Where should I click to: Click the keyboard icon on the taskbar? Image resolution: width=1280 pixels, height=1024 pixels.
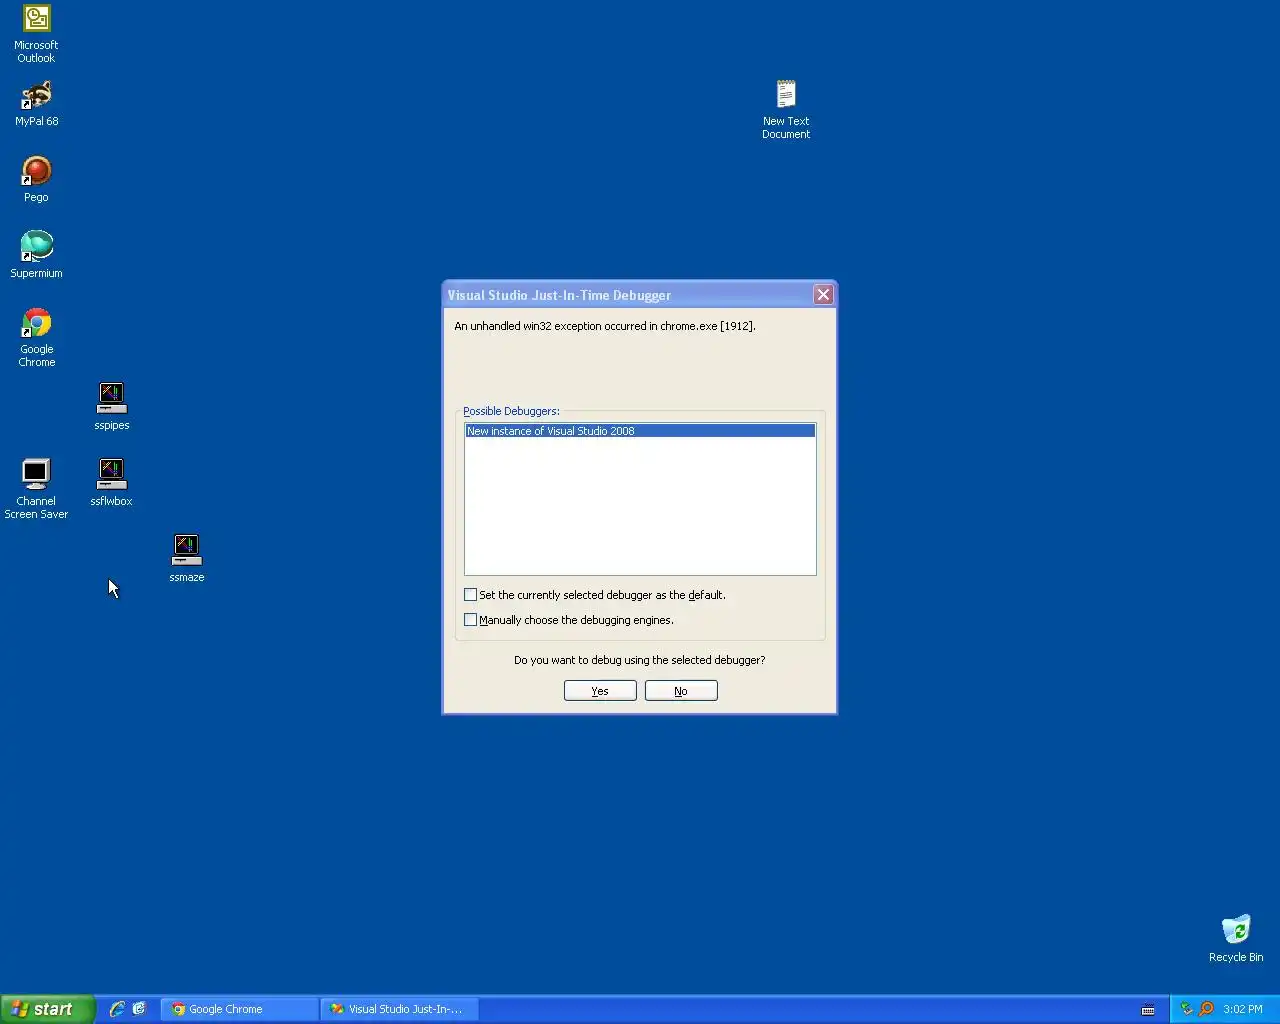pos(1148,1009)
